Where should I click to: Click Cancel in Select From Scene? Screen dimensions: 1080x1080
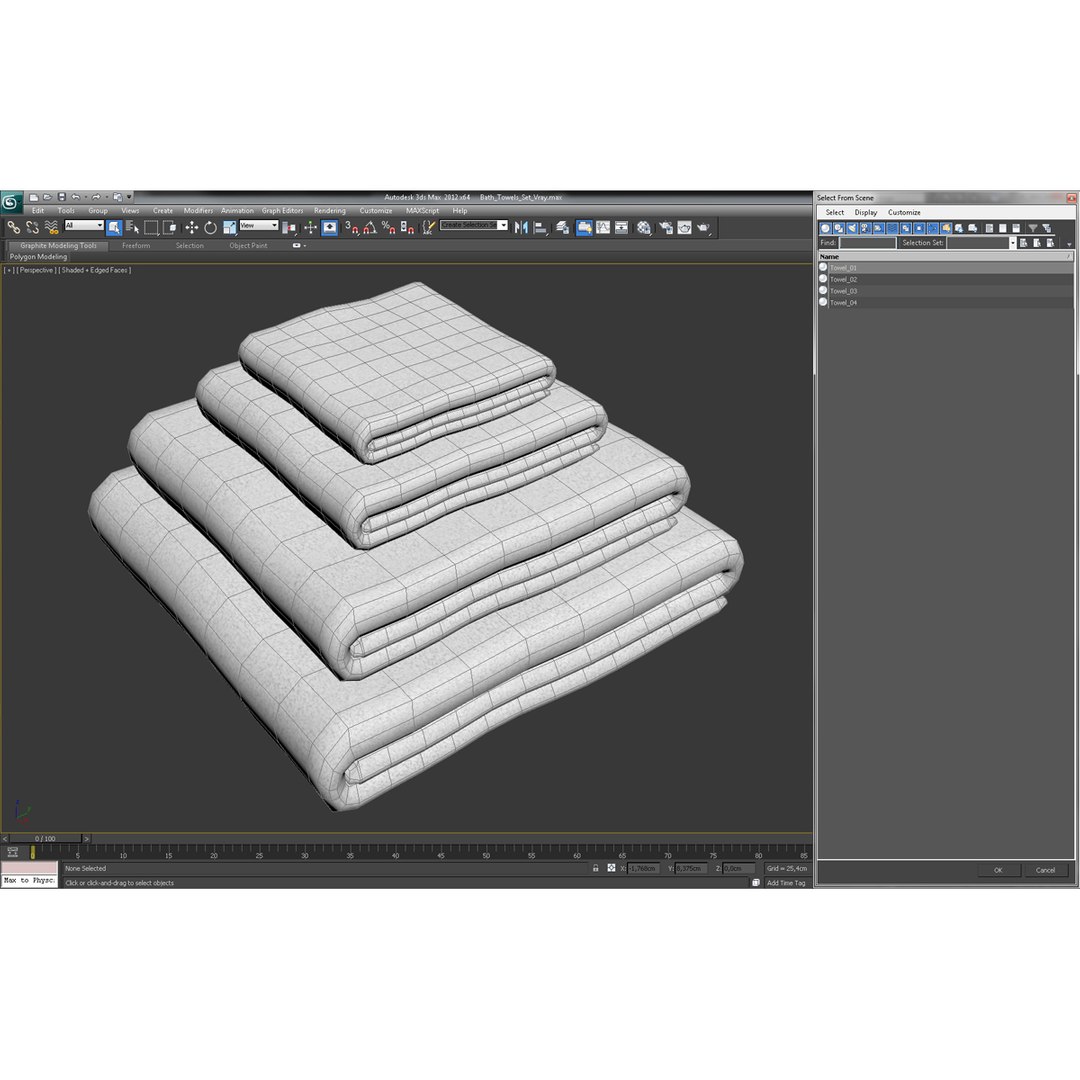pos(1045,870)
